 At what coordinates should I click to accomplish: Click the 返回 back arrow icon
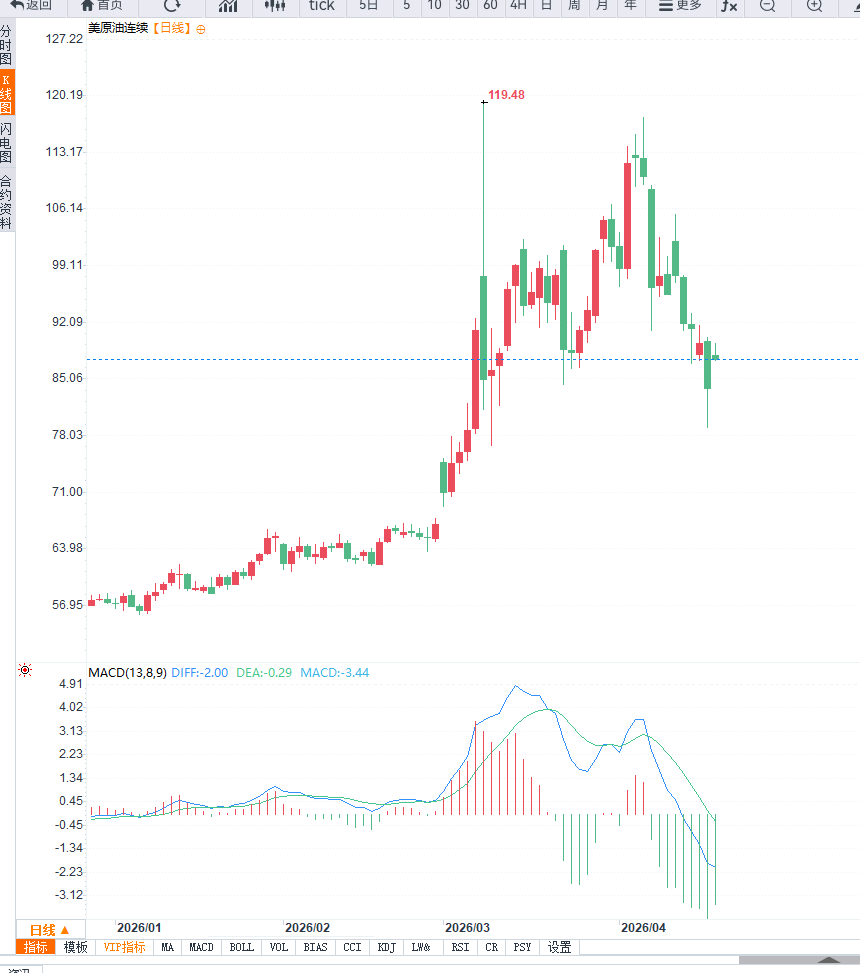pos(17,5)
